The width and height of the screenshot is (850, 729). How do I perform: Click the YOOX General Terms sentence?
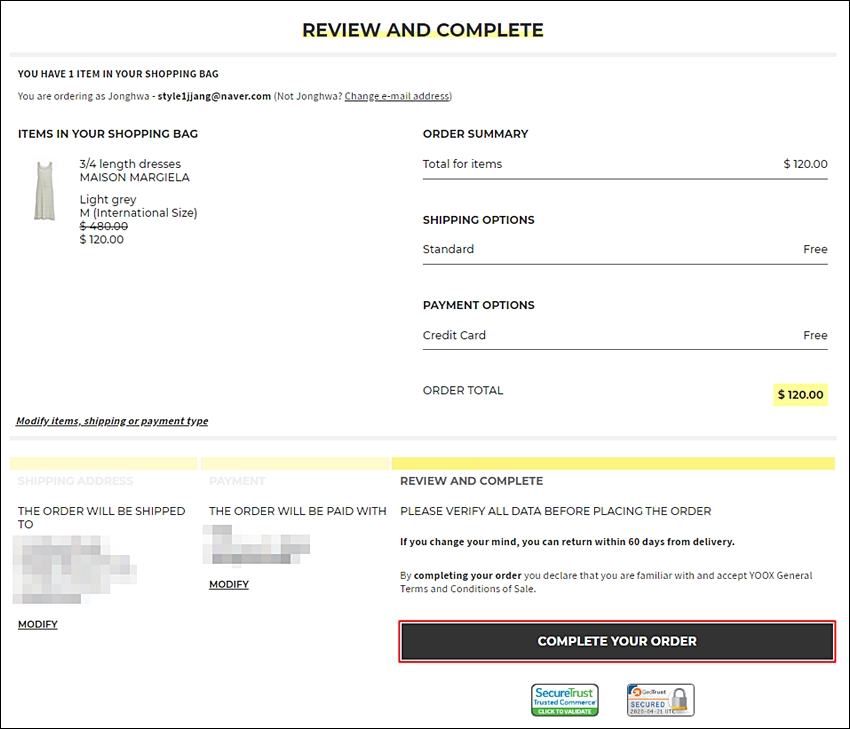point(606,582)
